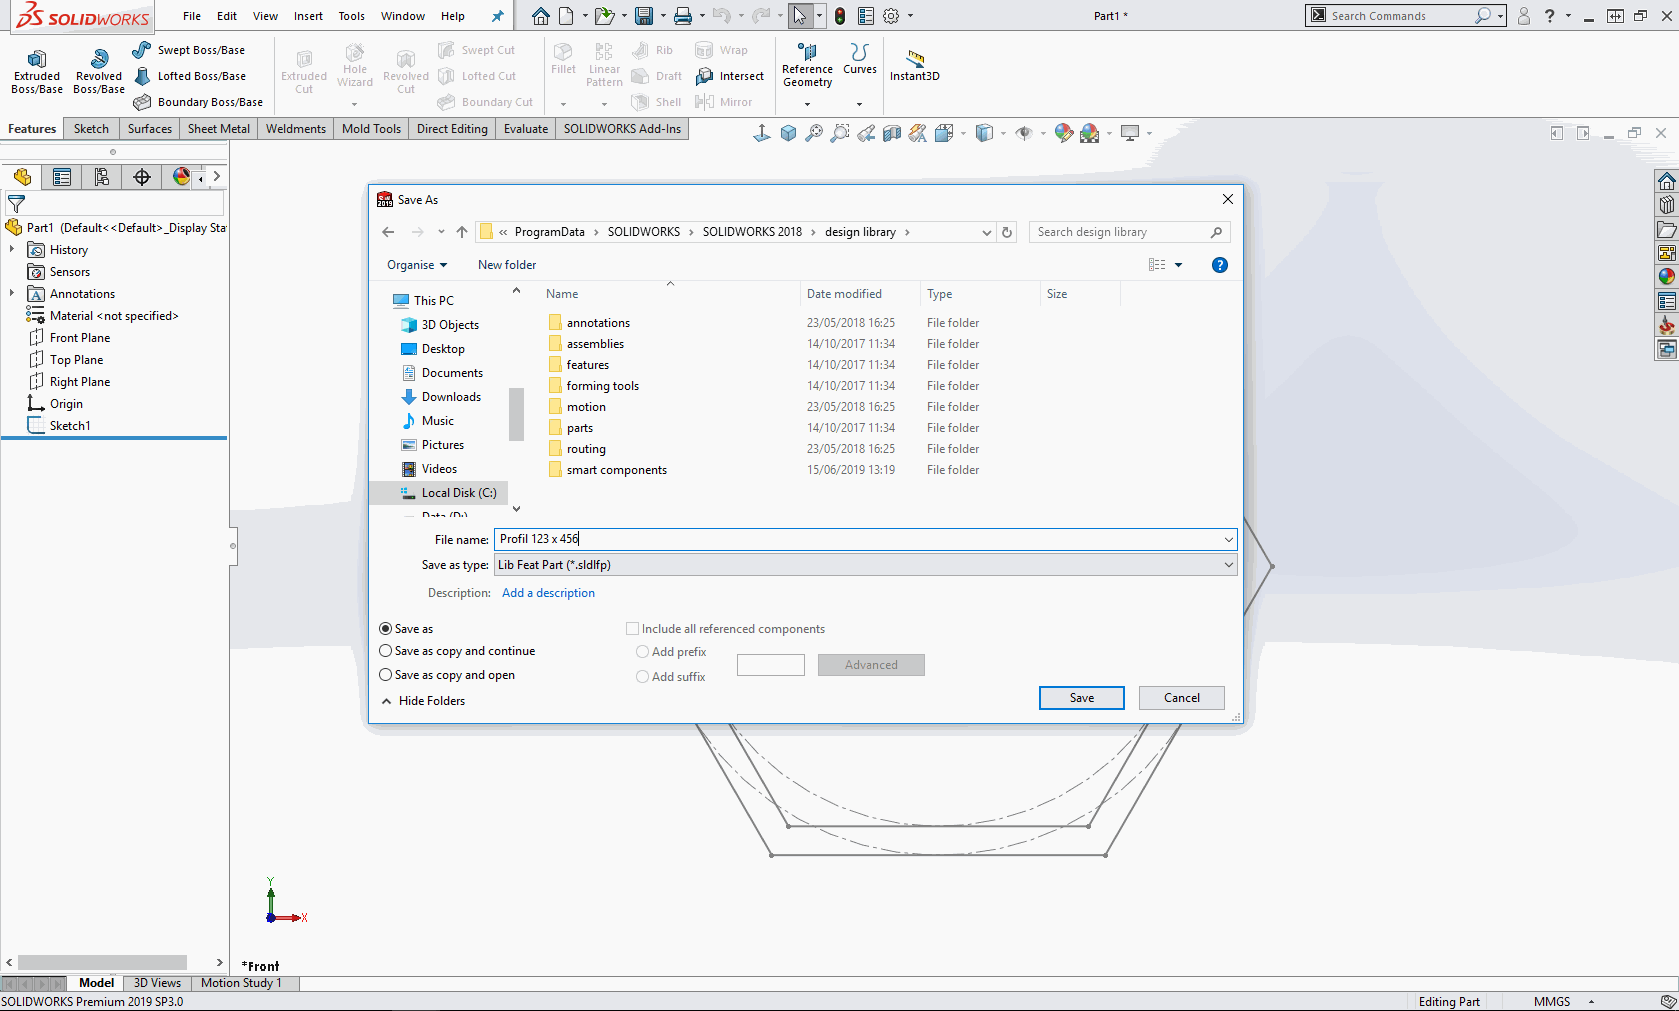Switch to the Sketch tab
The image size is (1679, 1011).
pyautogui.click(x=91, y=128)
